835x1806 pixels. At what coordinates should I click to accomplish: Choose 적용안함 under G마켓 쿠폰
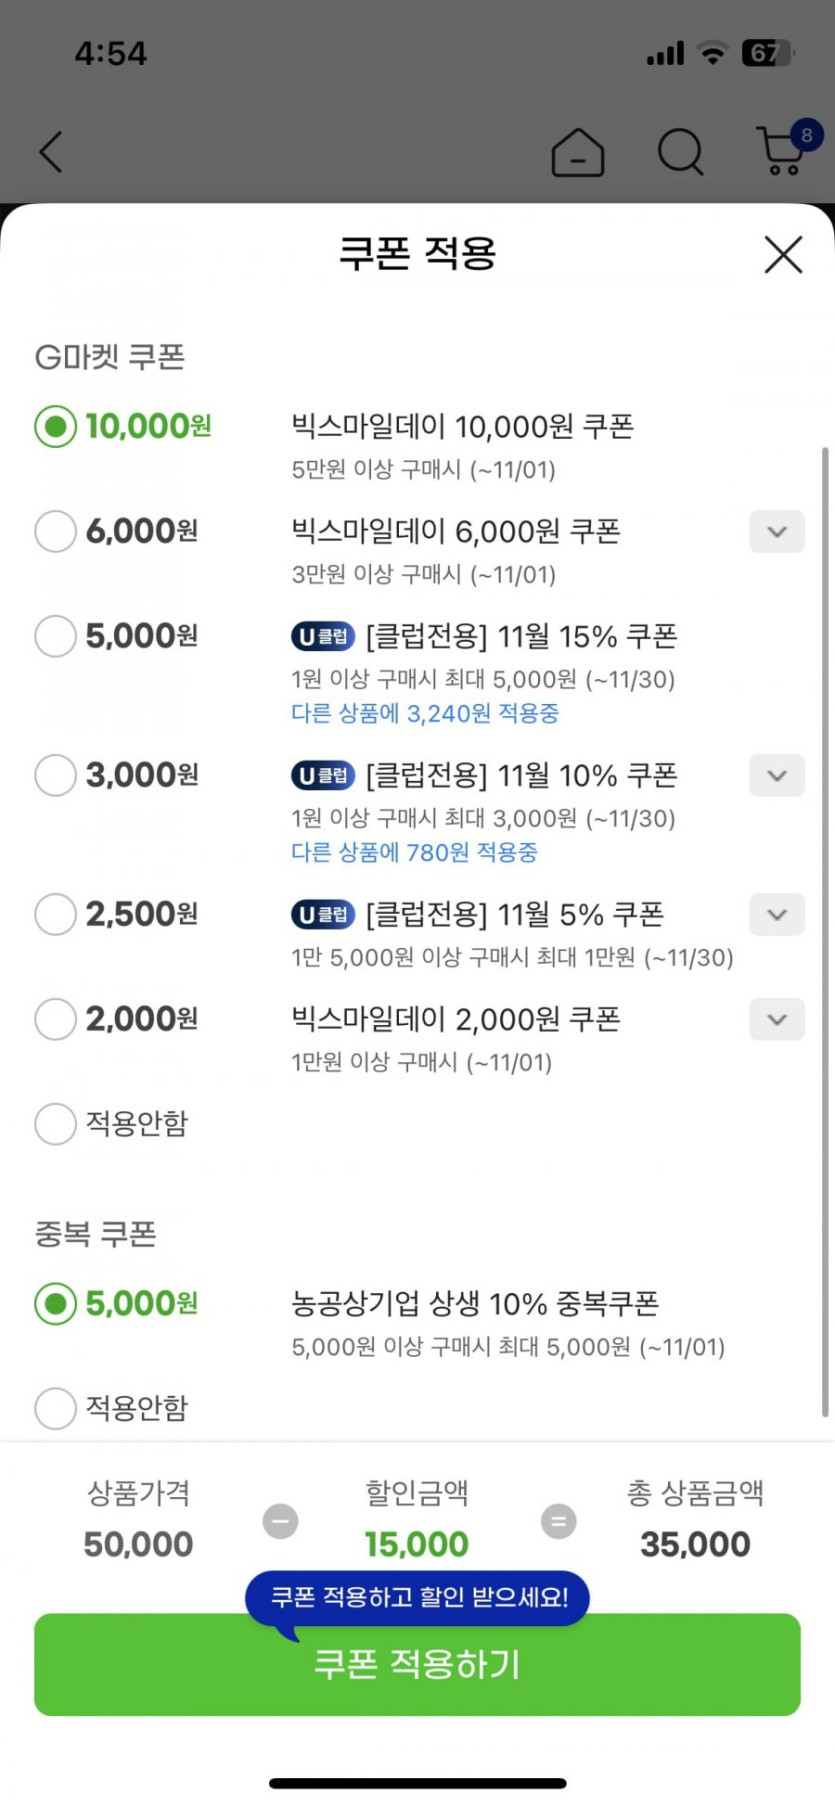[56, 1124]
